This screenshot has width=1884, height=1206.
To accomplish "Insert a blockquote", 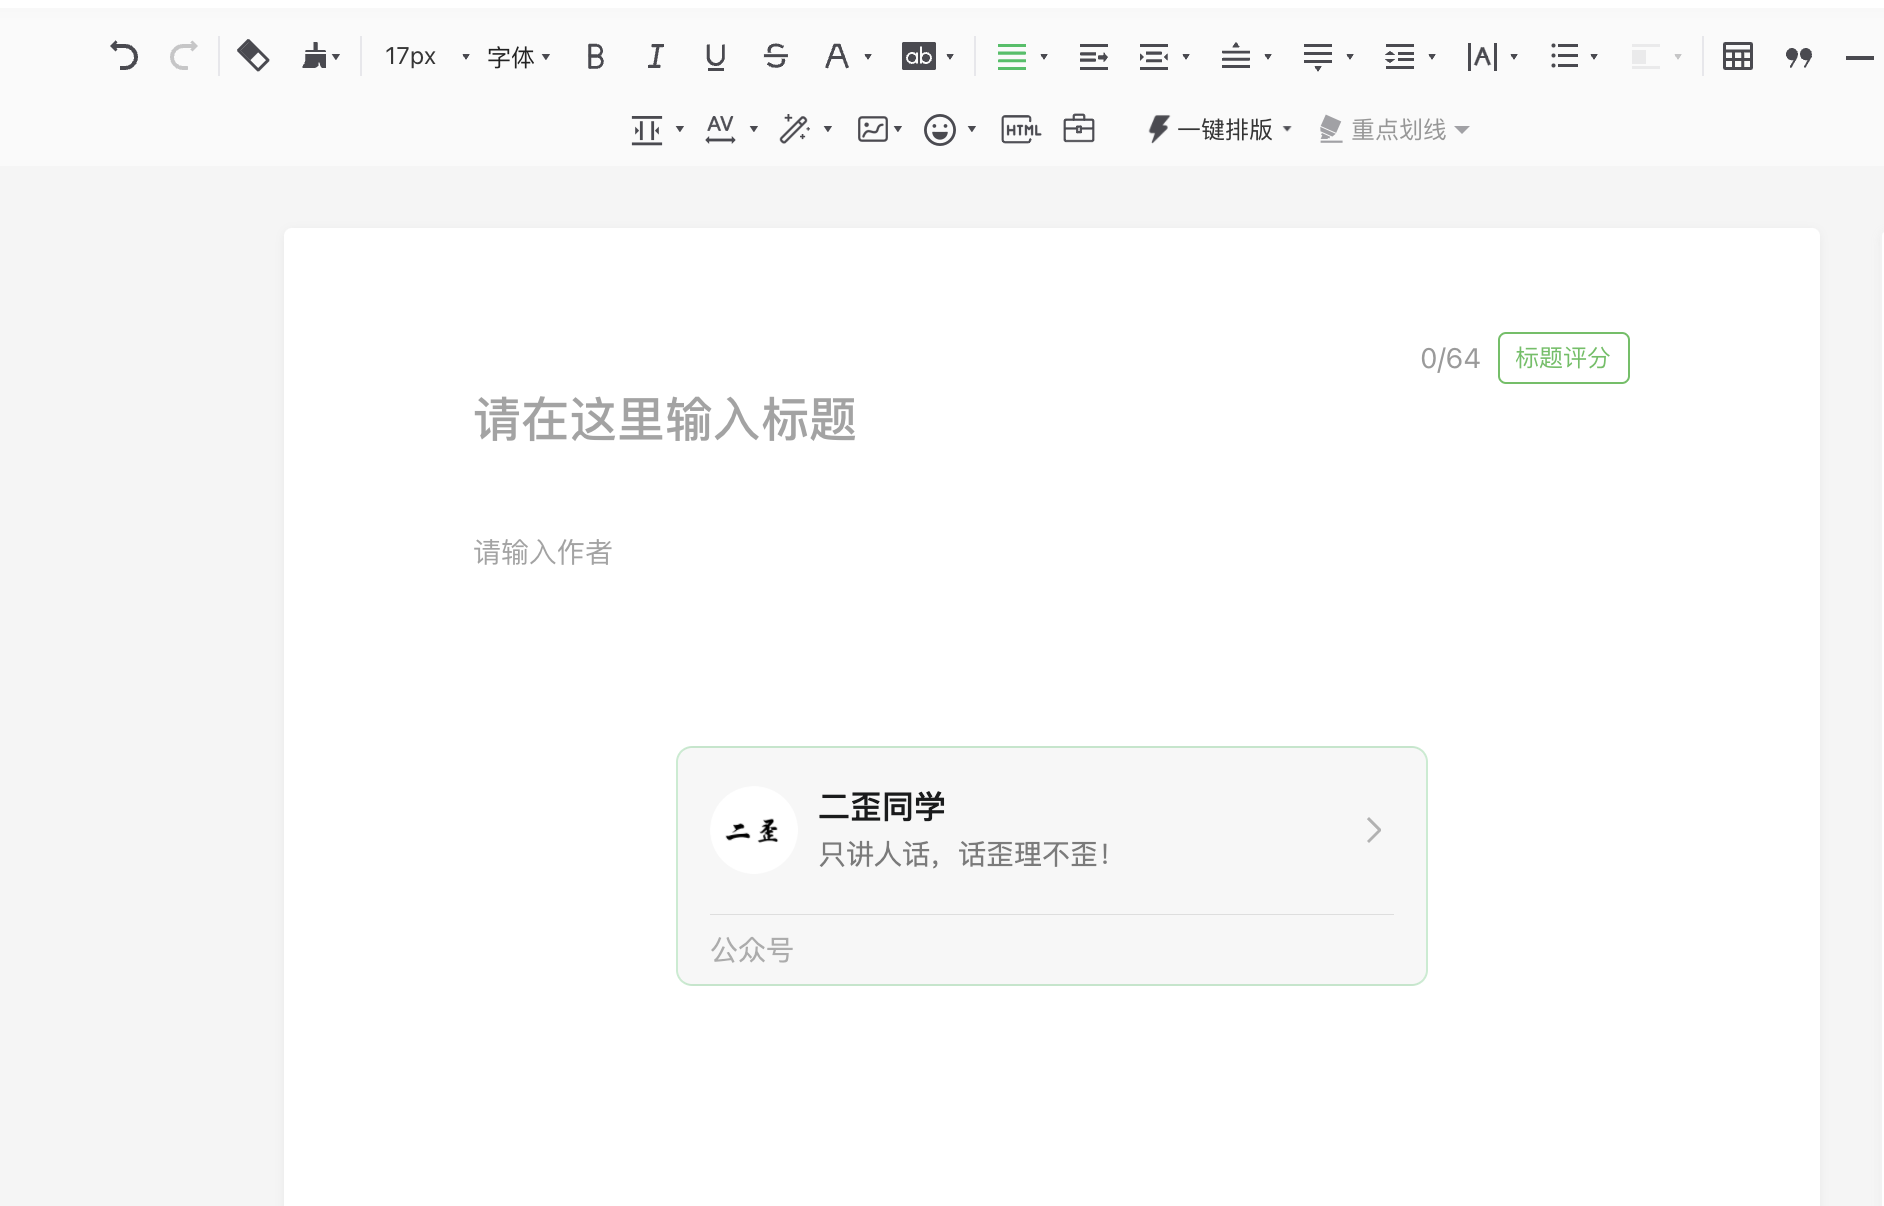I will click(1800, 58).
